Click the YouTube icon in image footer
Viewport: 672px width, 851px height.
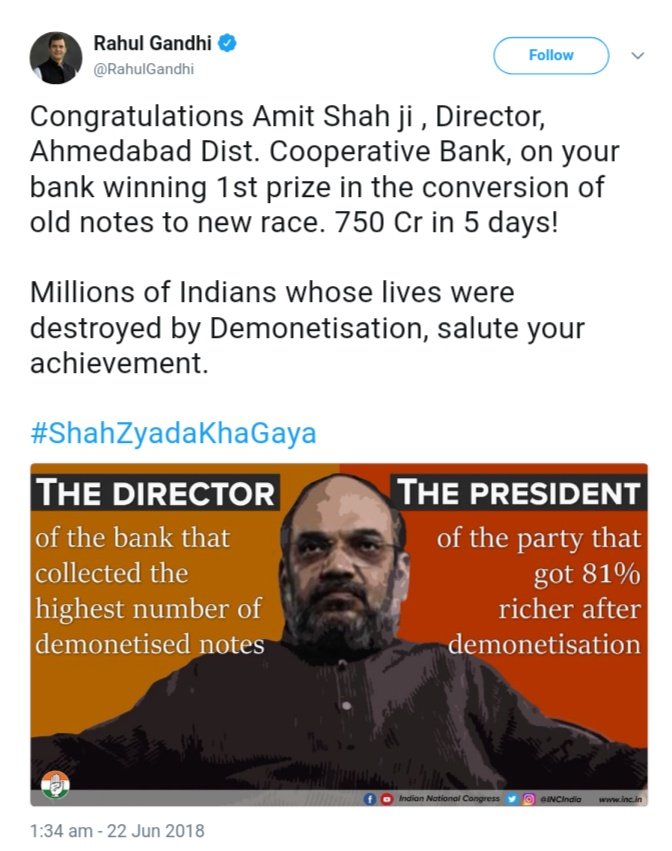[386, 799]
